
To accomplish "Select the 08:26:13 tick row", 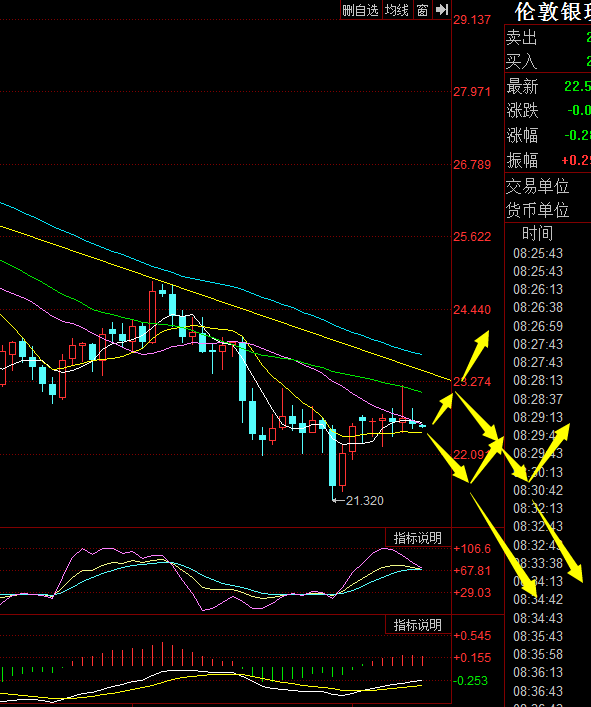I will click(538, 289).
